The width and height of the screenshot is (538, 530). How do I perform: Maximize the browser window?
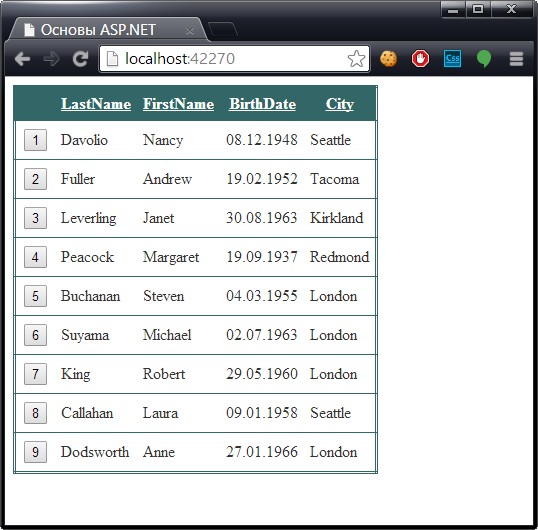click(x=478, y=9)
